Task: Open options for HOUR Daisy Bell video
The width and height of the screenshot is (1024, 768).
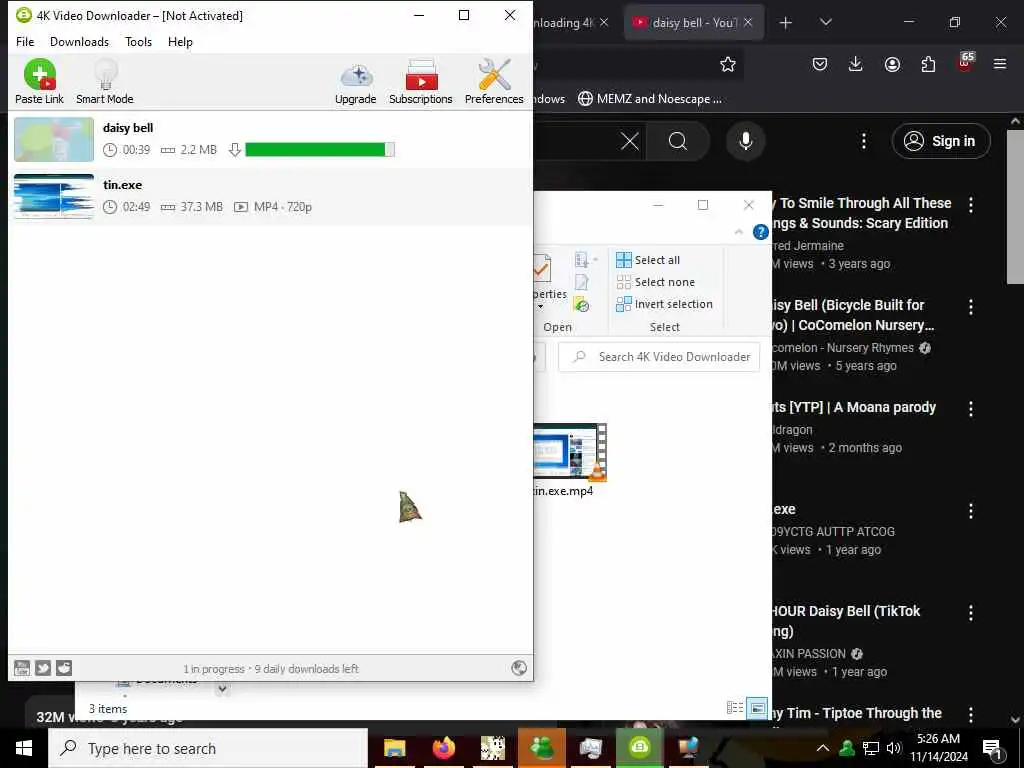Action: coord(971,613)
